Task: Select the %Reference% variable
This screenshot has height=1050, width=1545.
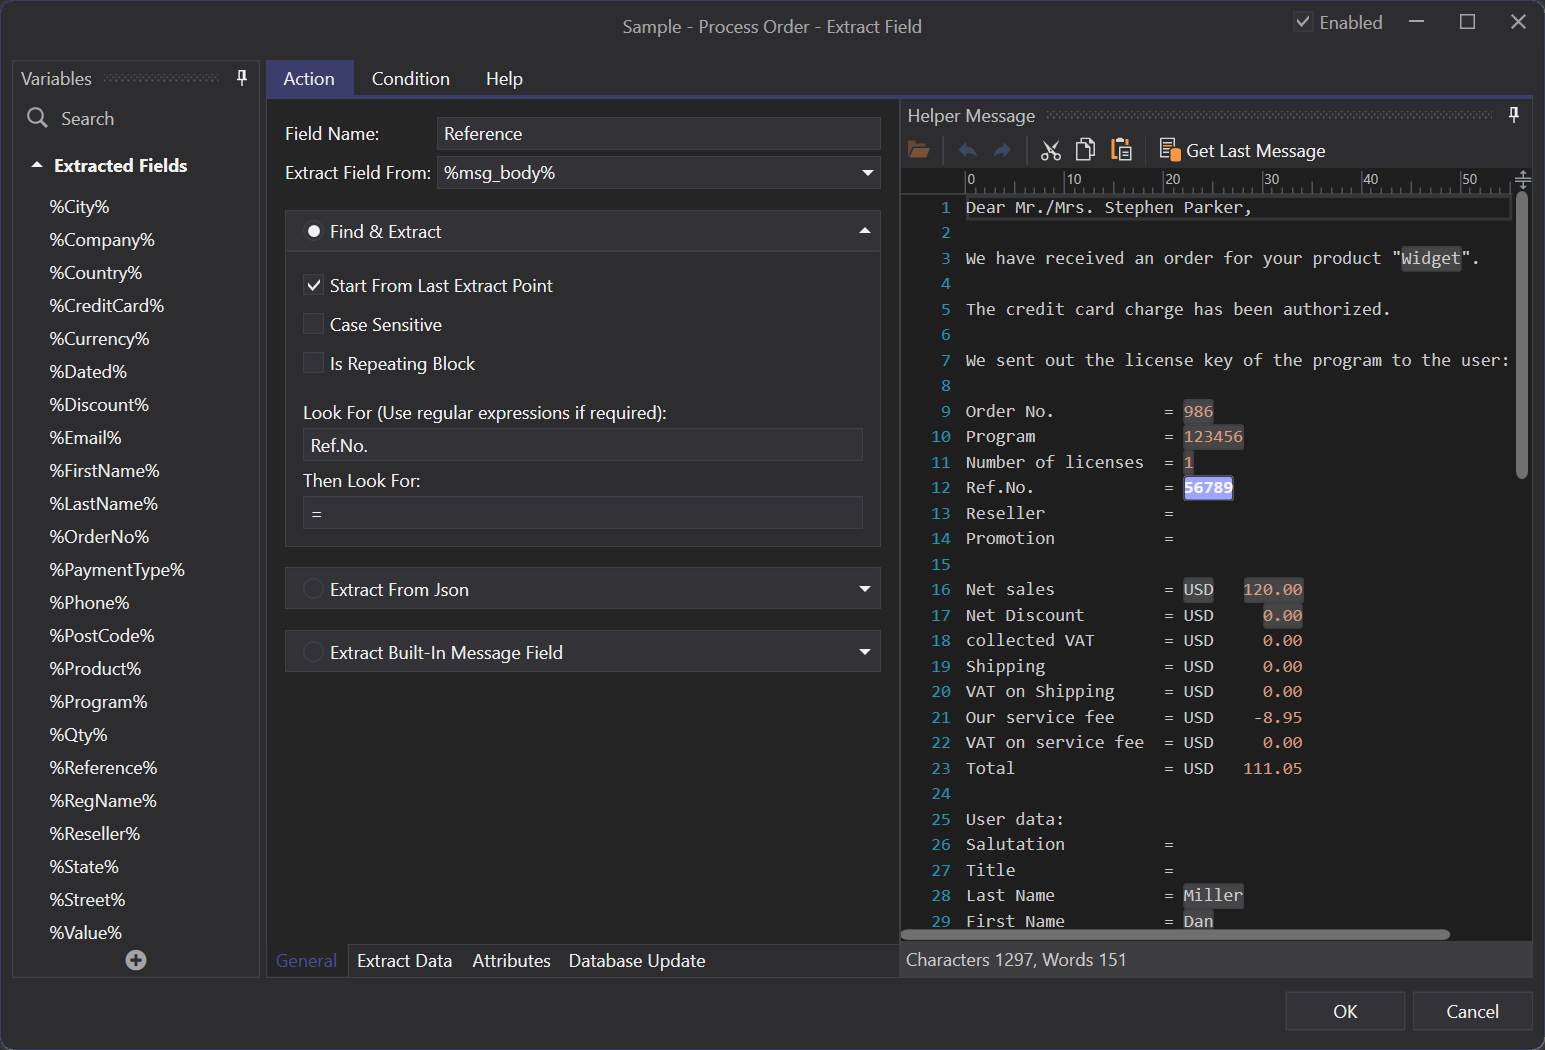Action: point(103,767)
